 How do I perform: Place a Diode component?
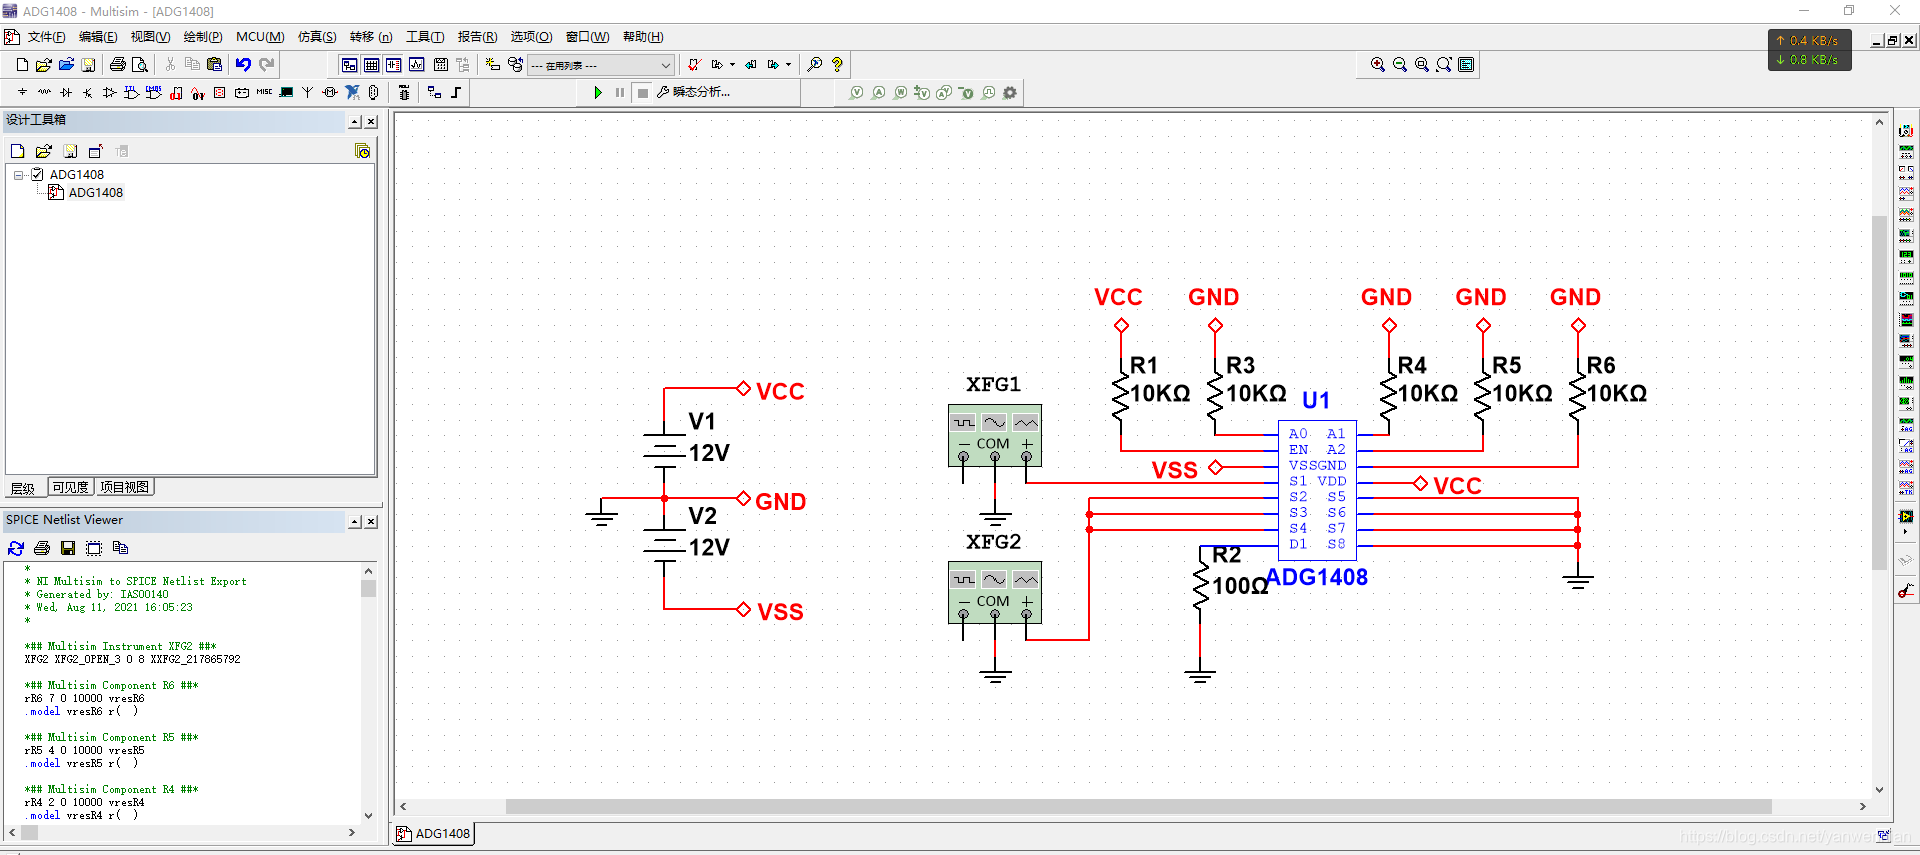(x=66, y=92)
